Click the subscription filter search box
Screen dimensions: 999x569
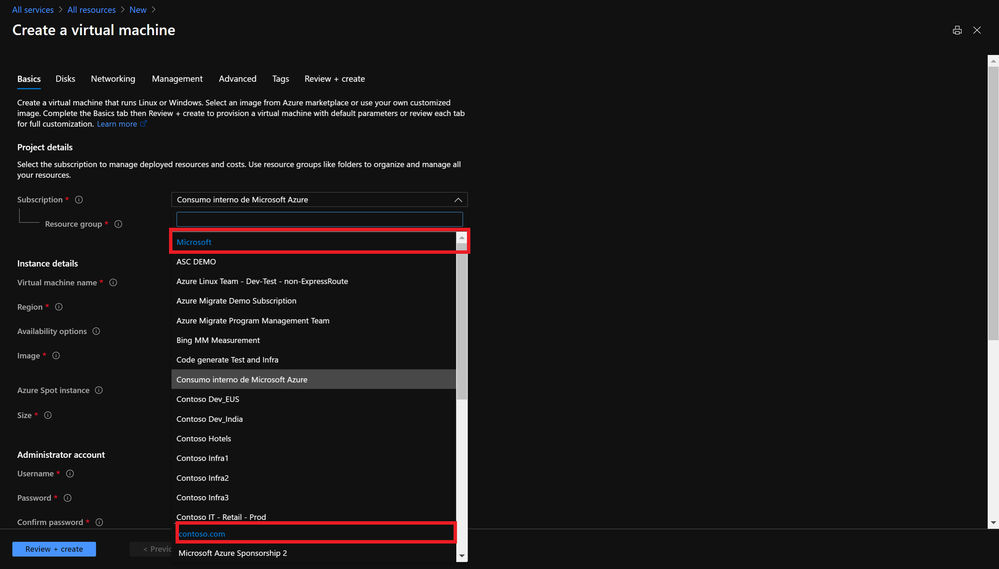coord(319,219)
